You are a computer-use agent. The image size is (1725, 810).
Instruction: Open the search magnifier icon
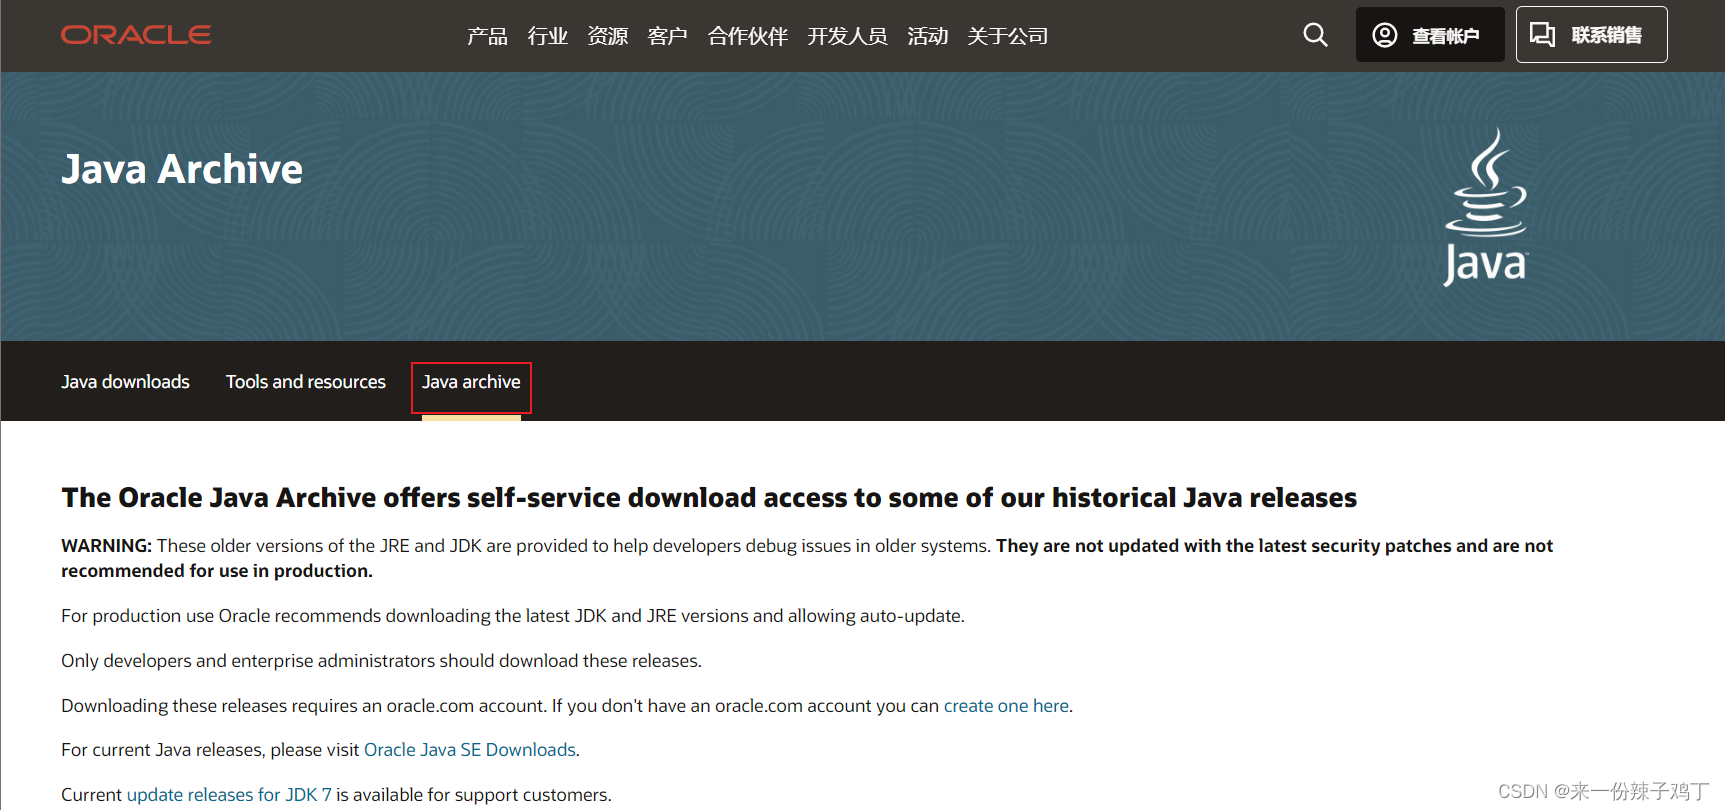pyautogui.click(x=1315, y=35)
